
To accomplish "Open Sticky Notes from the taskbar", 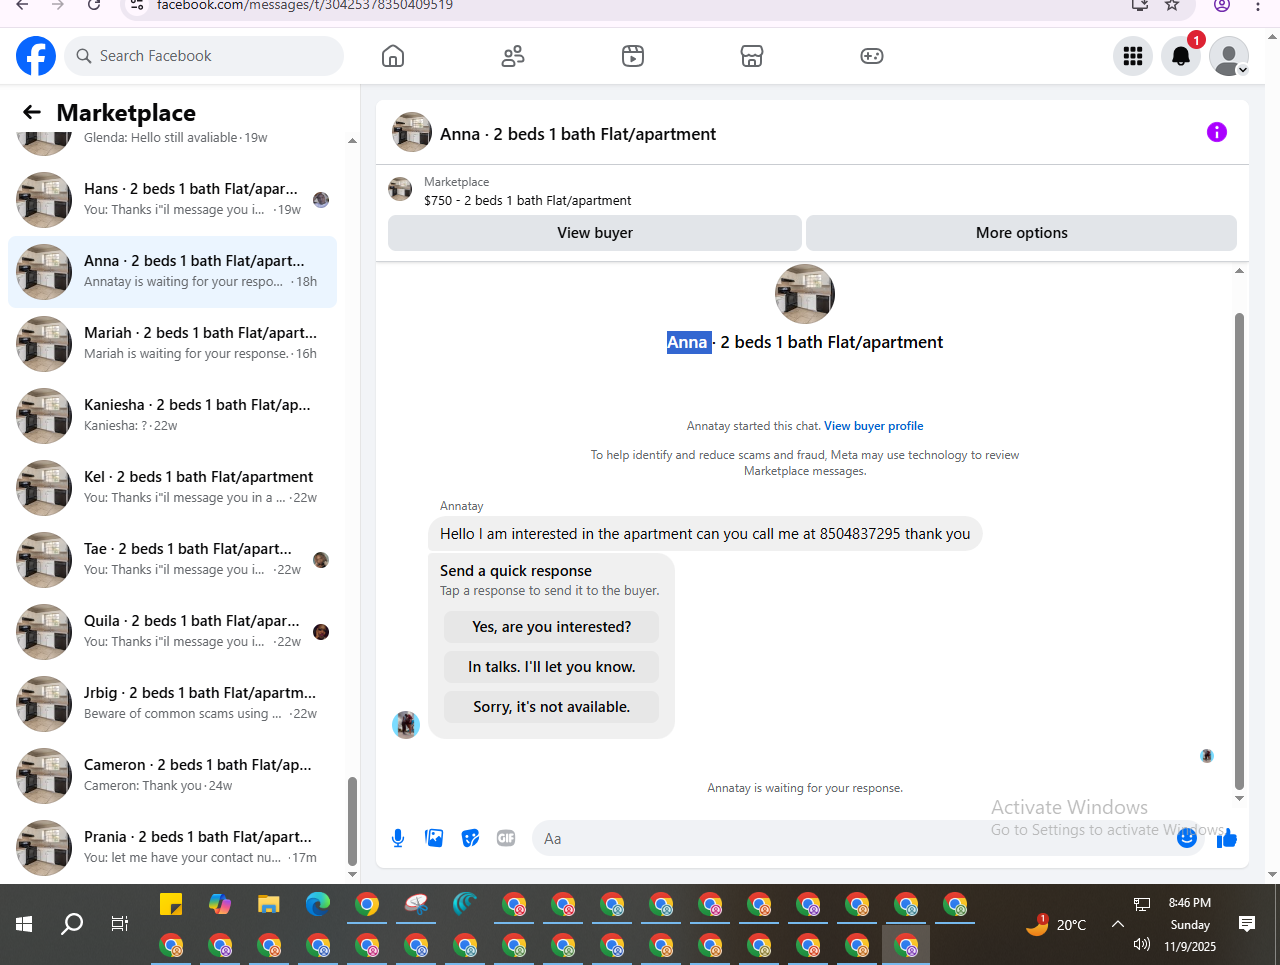I will 171,905.
